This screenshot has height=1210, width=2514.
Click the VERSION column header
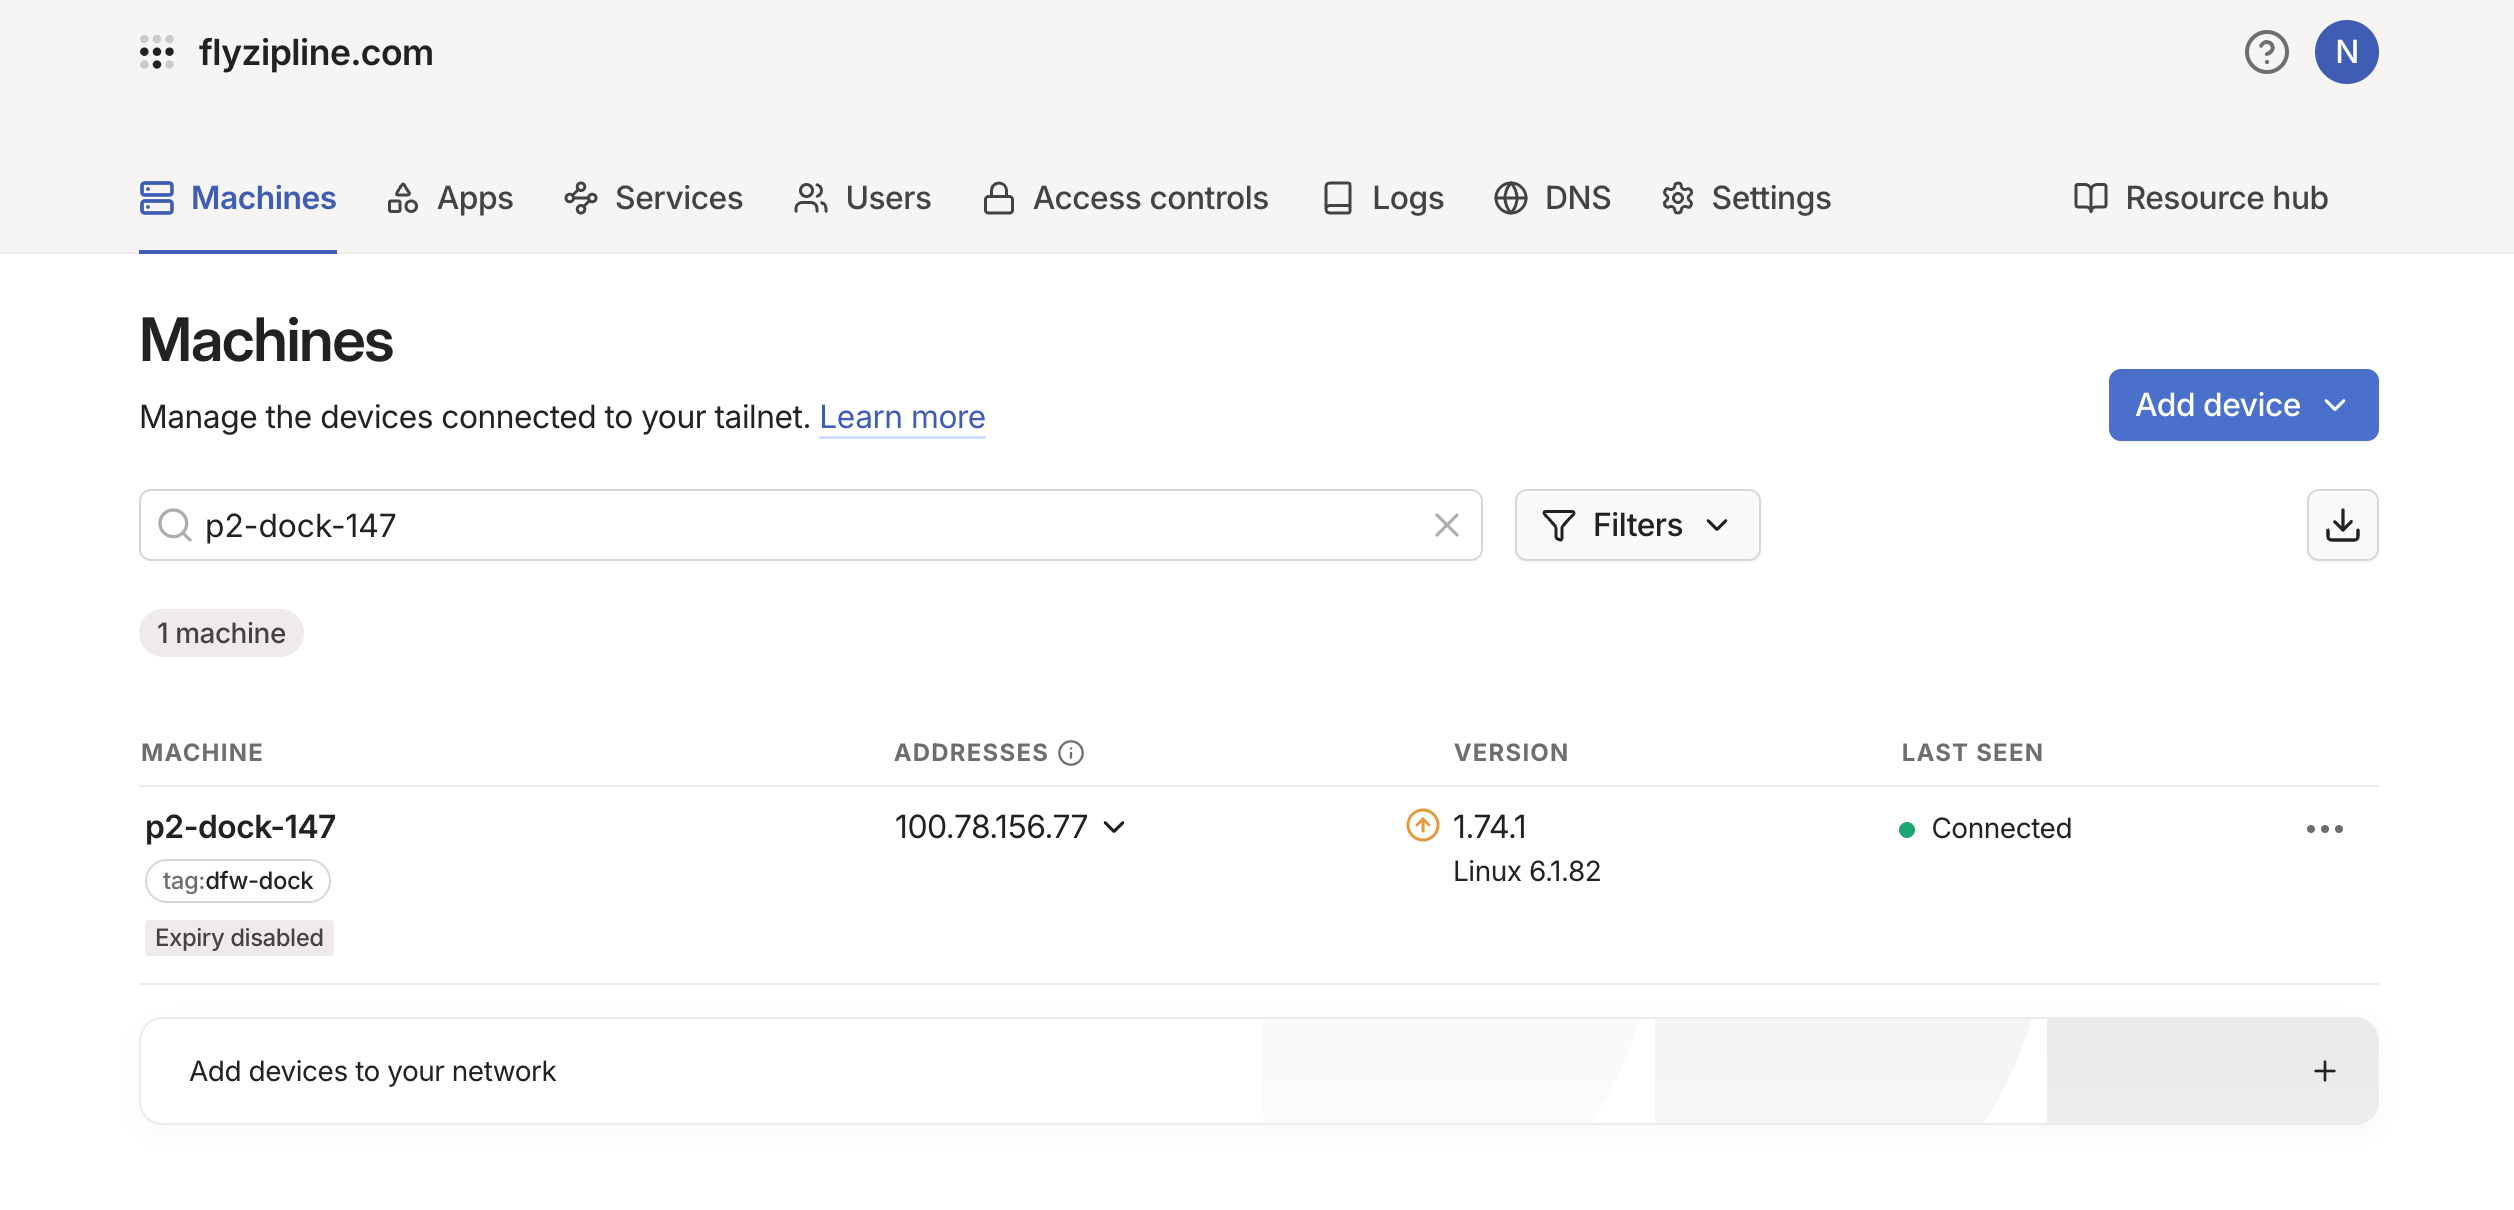(1511, 753)
